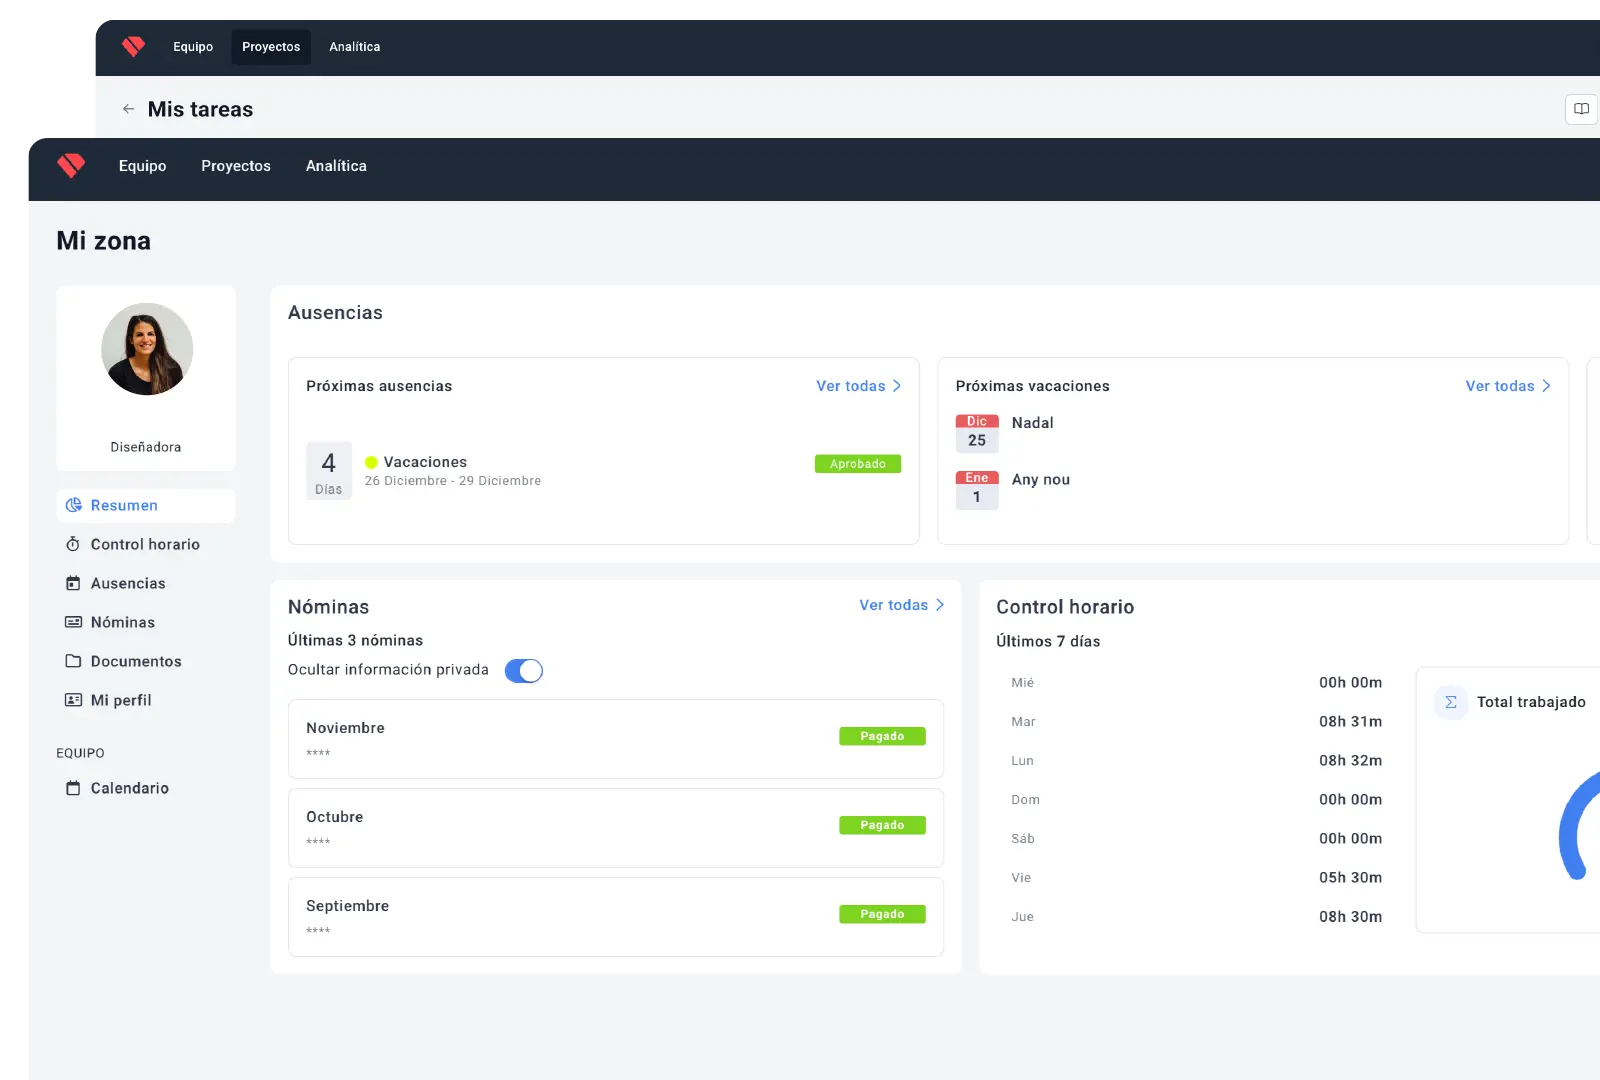Image resolution: width=1600 pixels, height=1080 pixels.
Task: Select Resumen in the sidebar
Action: tap(146, 506)
